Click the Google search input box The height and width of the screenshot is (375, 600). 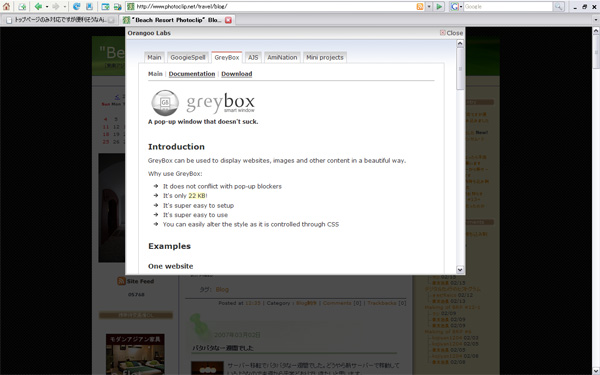[508, 7]
